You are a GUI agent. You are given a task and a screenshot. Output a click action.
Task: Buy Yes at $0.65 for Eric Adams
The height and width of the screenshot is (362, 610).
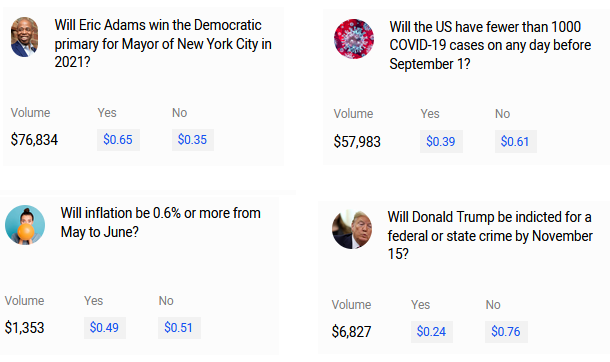(118, 140)
